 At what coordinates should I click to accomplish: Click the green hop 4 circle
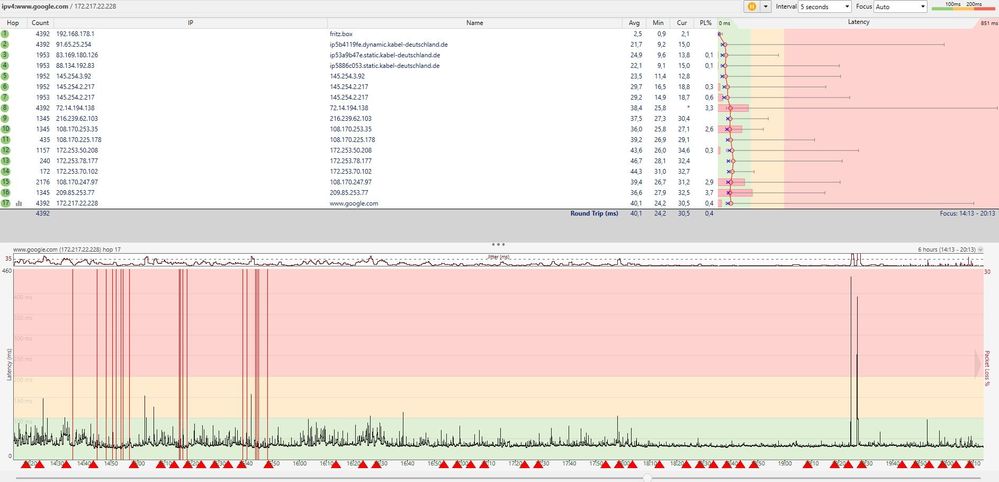(5, 65)
